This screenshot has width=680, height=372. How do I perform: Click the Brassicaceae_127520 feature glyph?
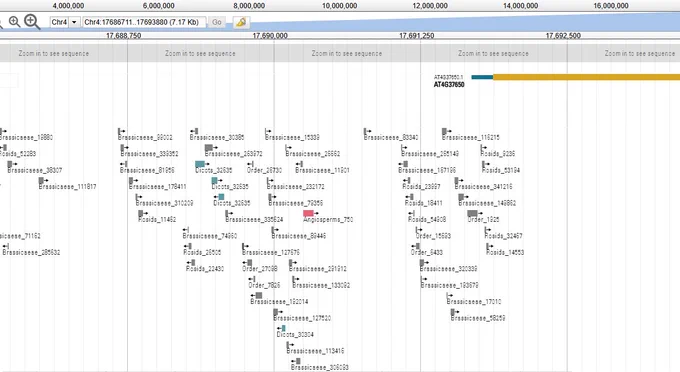tap(275, 312)
